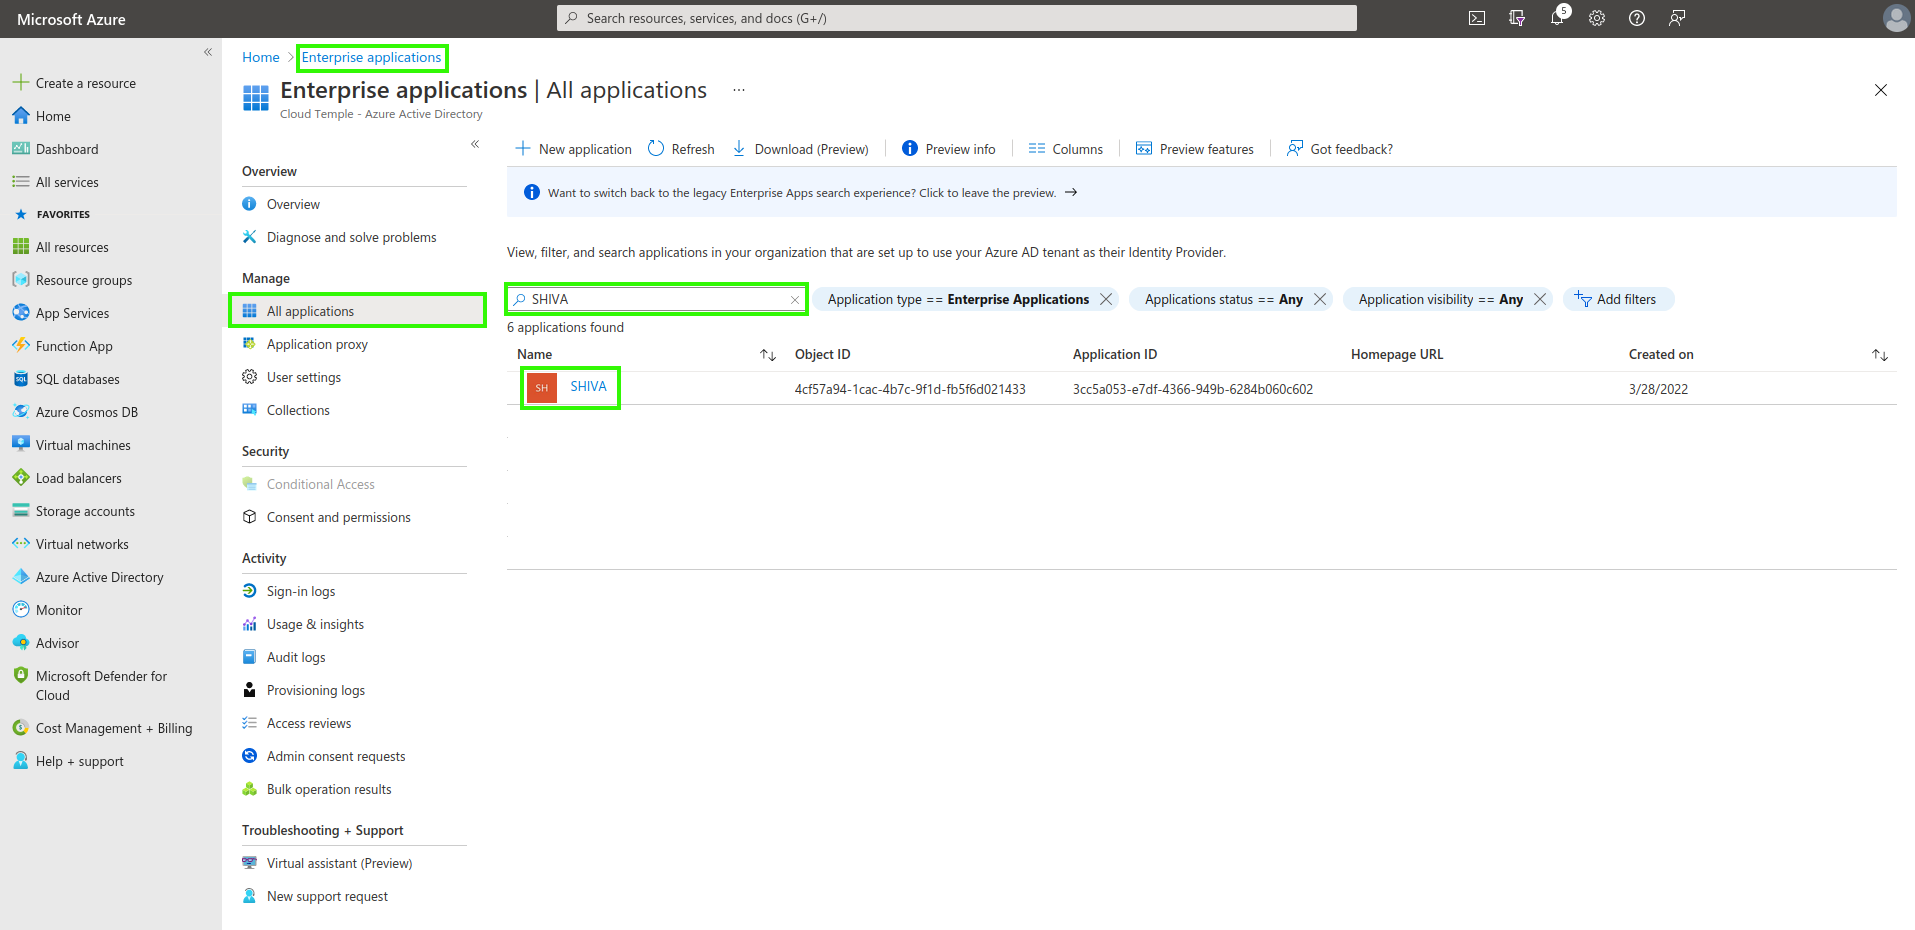Open Cloud Shell icon in top bar
Image resolution: width=1915 pixels, height=930 pixels.
click(1476, 18)
